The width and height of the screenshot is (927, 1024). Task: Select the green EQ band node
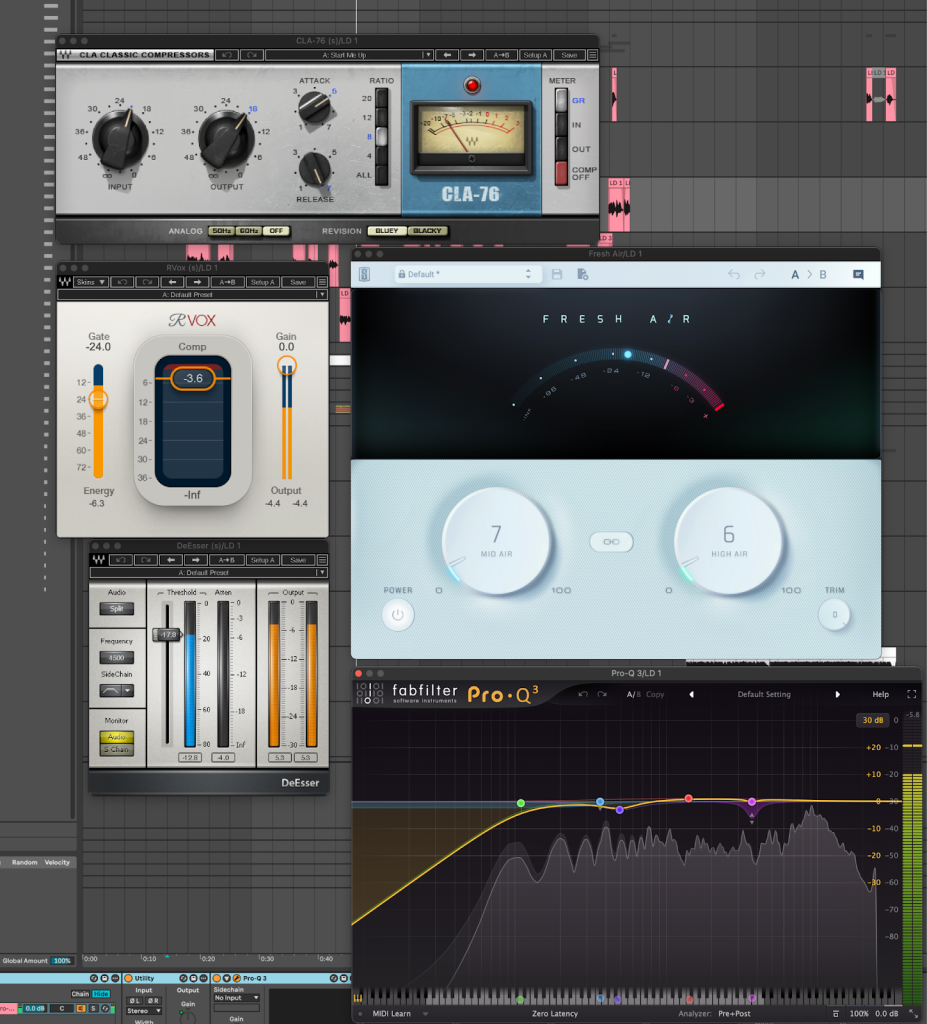tap(521, 803)
